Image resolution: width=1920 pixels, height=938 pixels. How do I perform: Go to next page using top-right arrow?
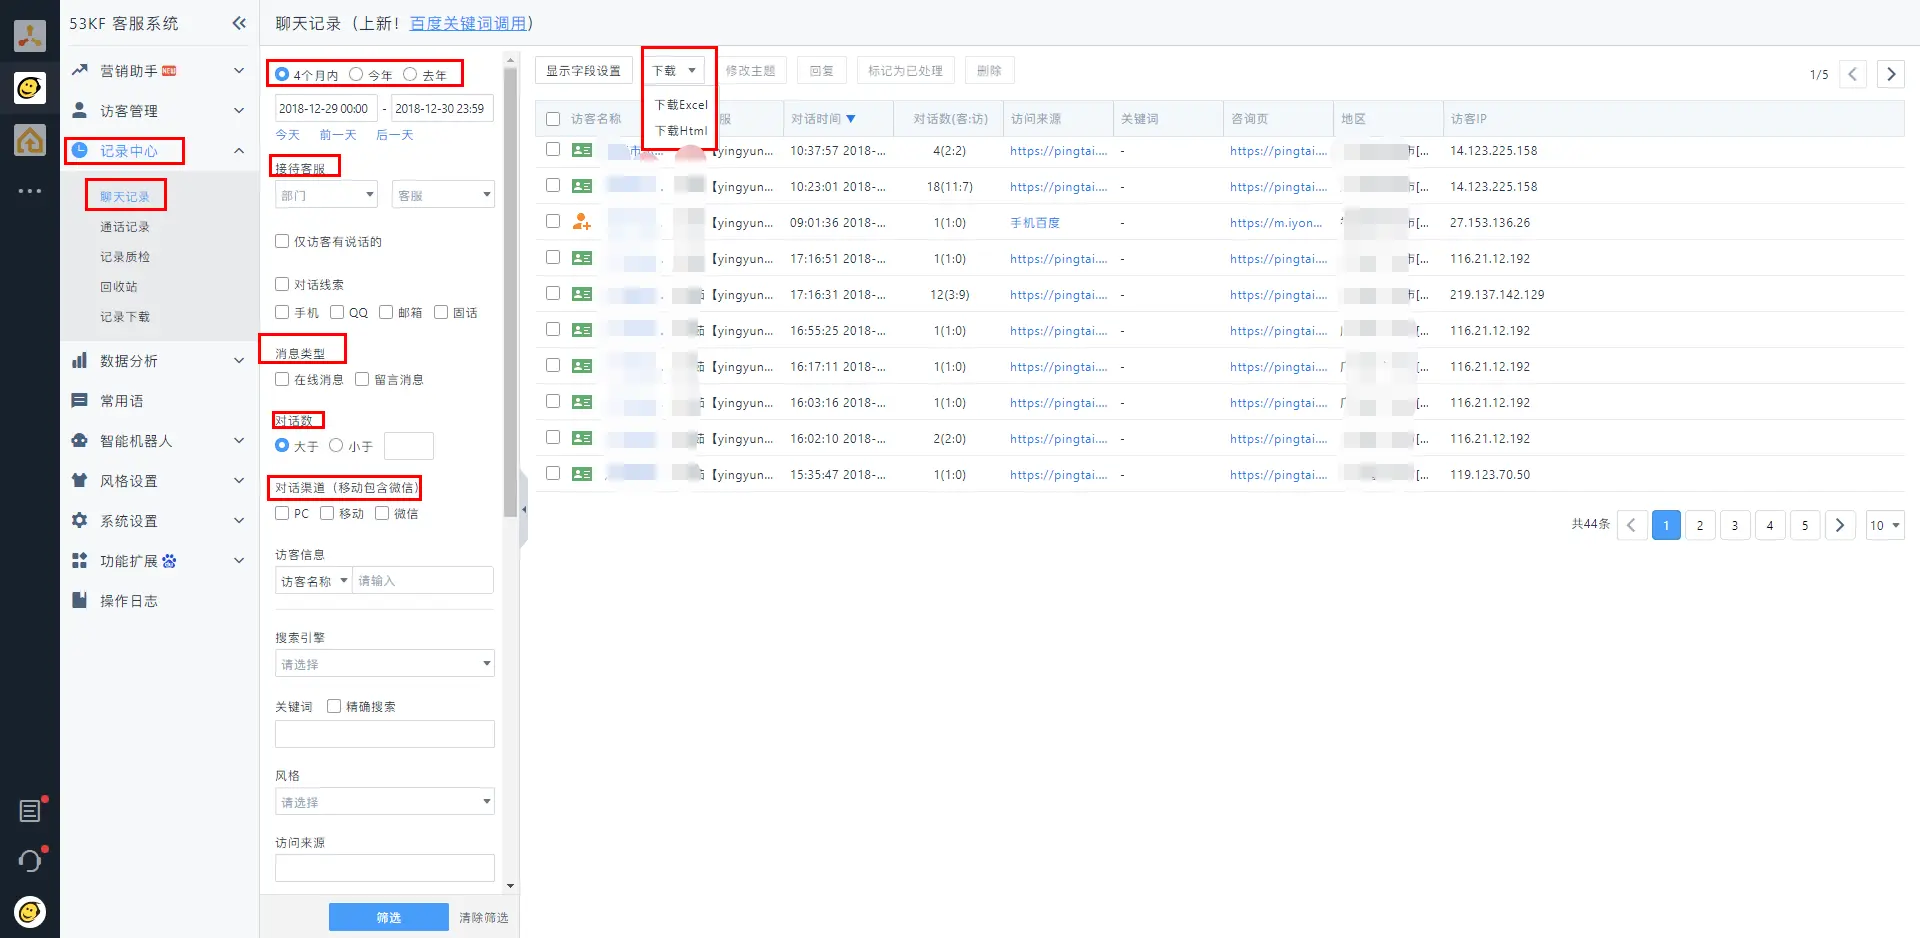pos(1890,74)
